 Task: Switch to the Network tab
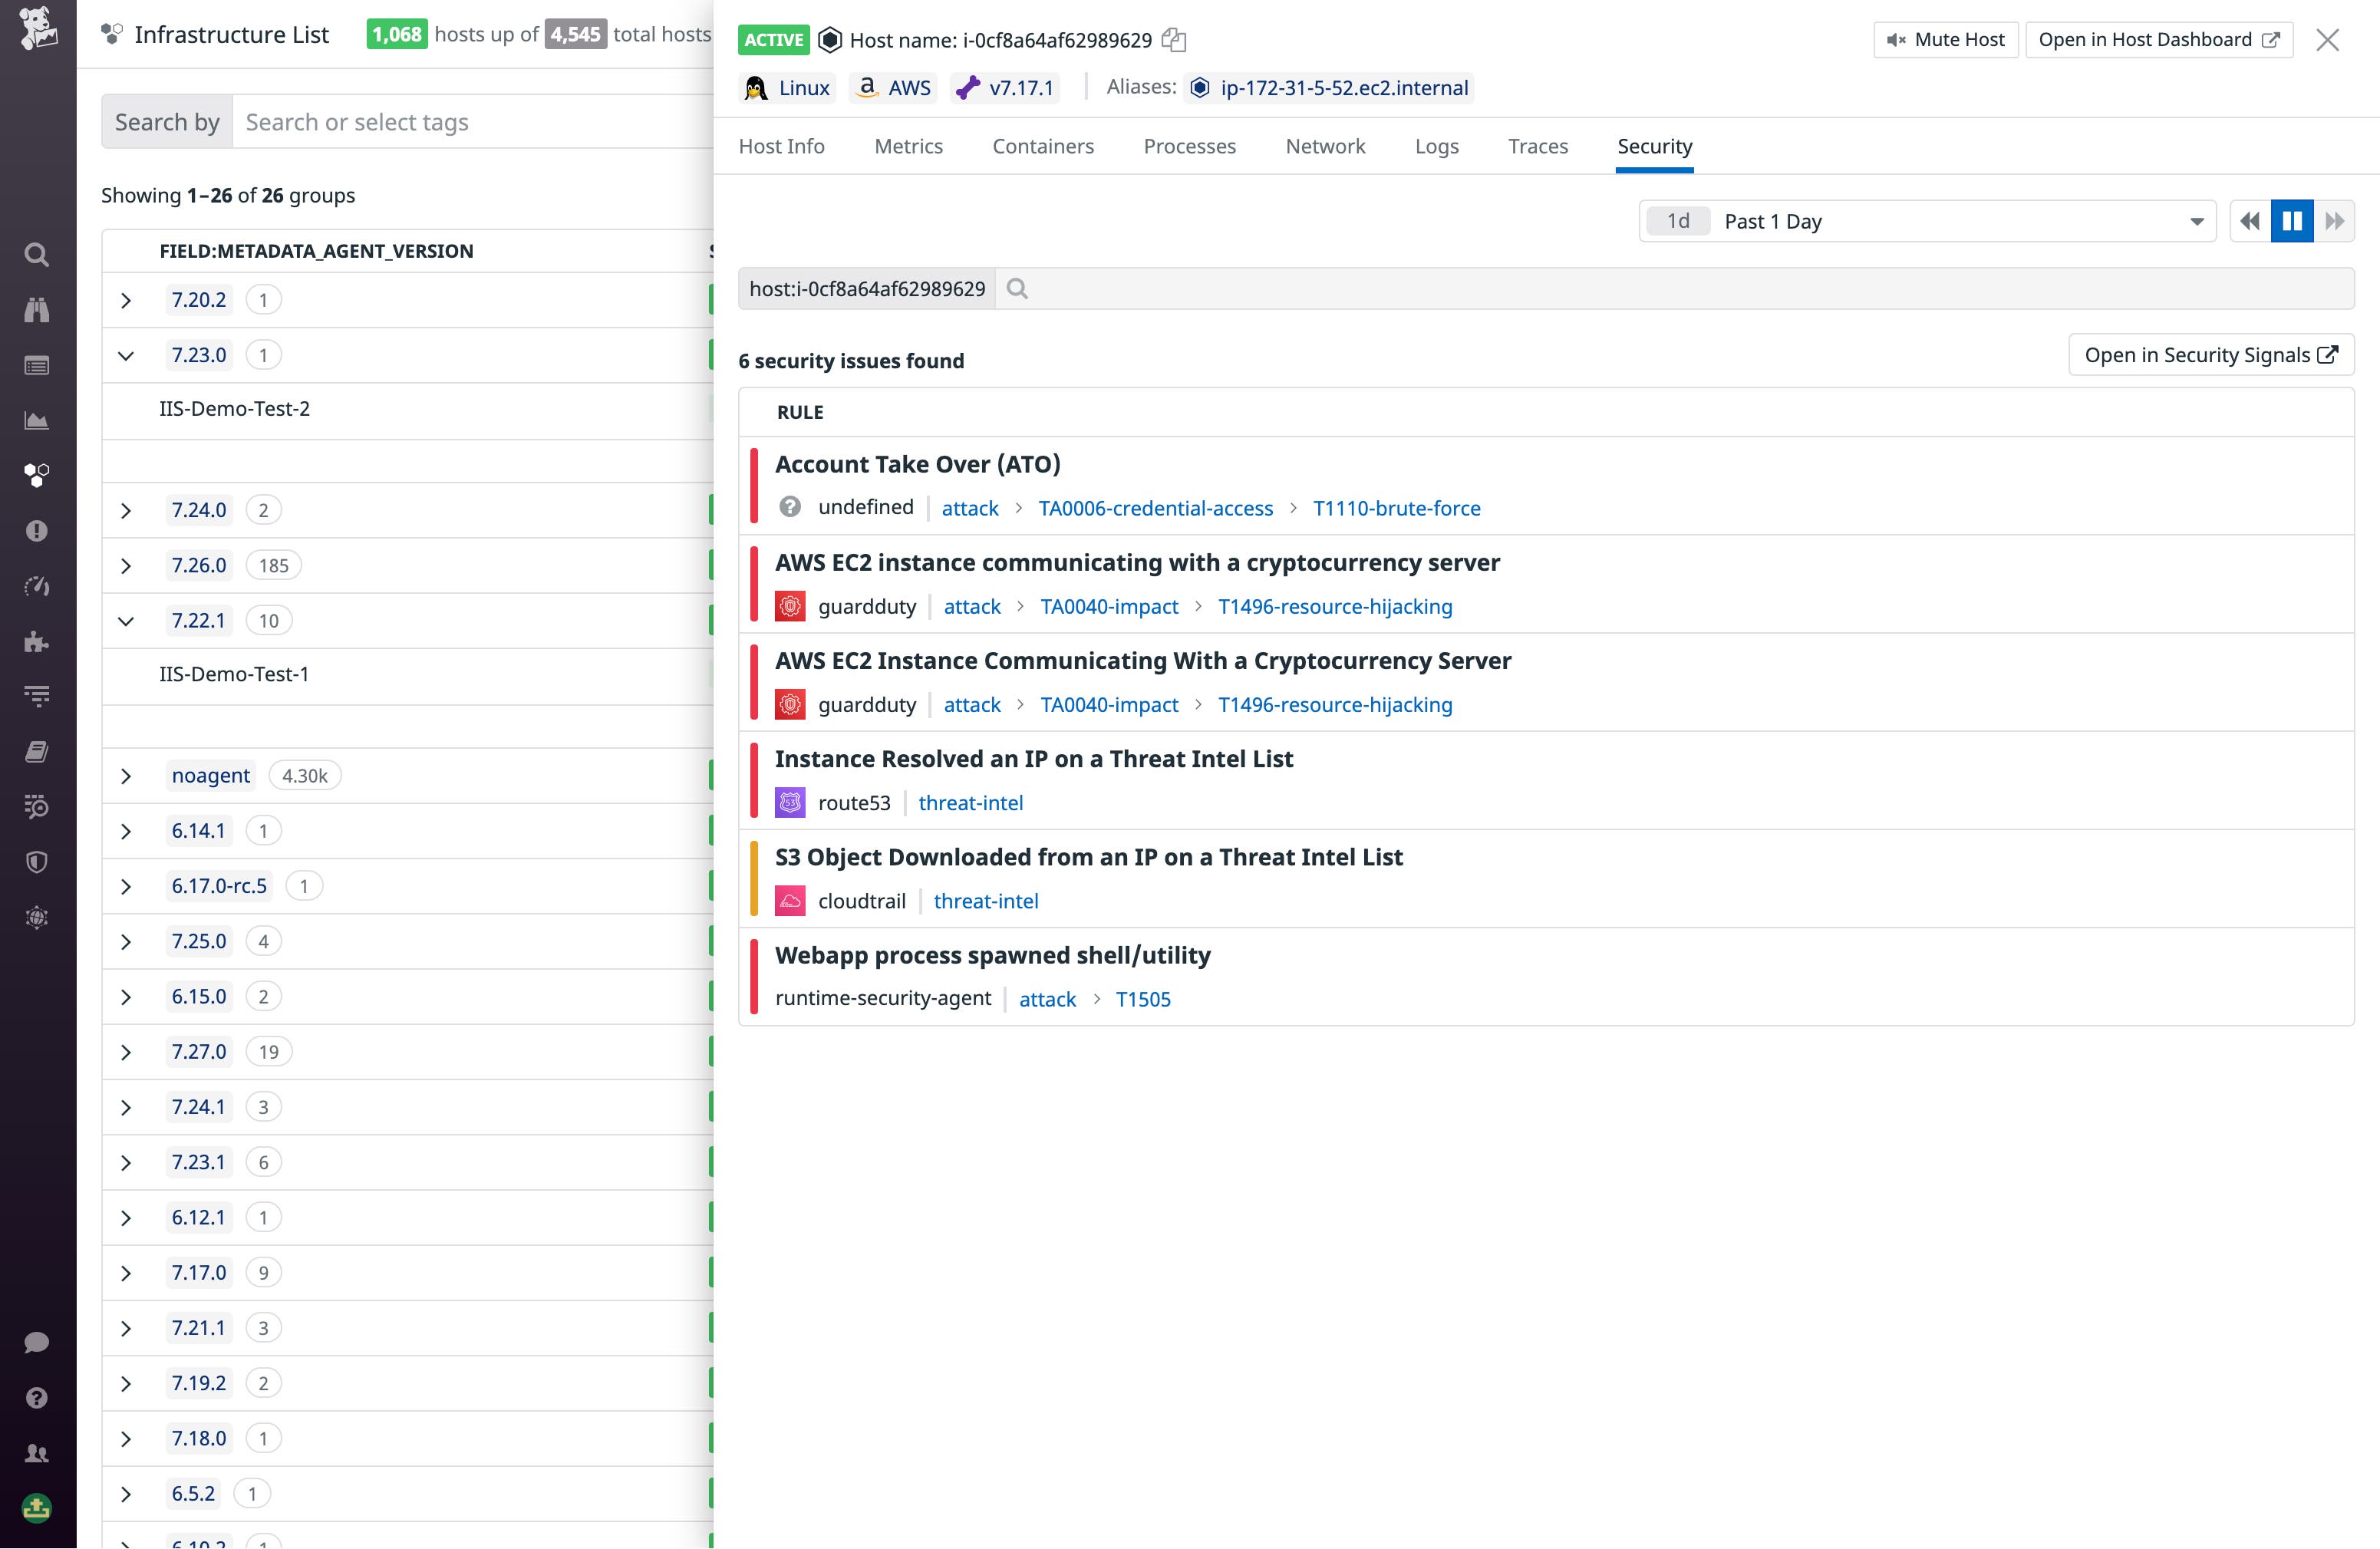tap(1325, 146)
